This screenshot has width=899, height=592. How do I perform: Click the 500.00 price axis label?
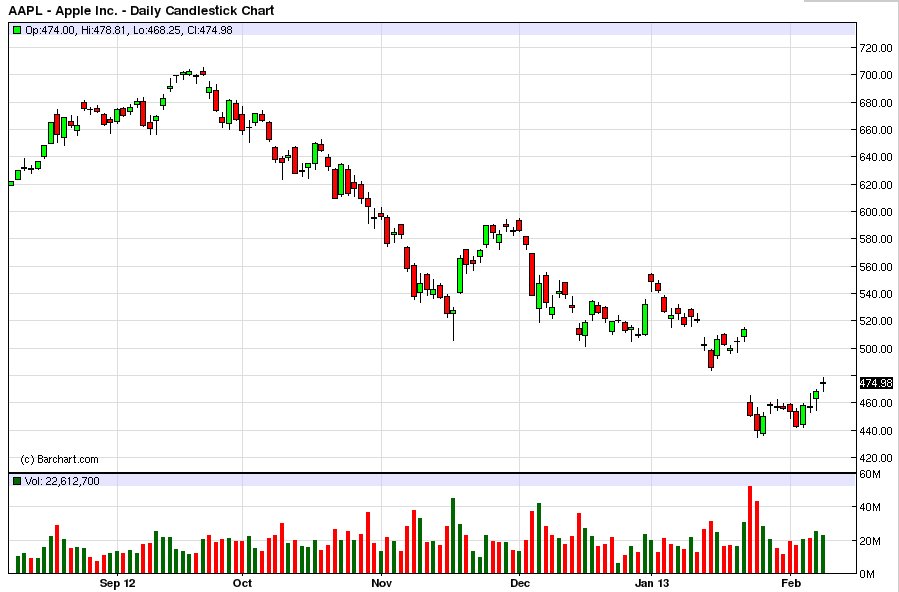tap(875, 349)
